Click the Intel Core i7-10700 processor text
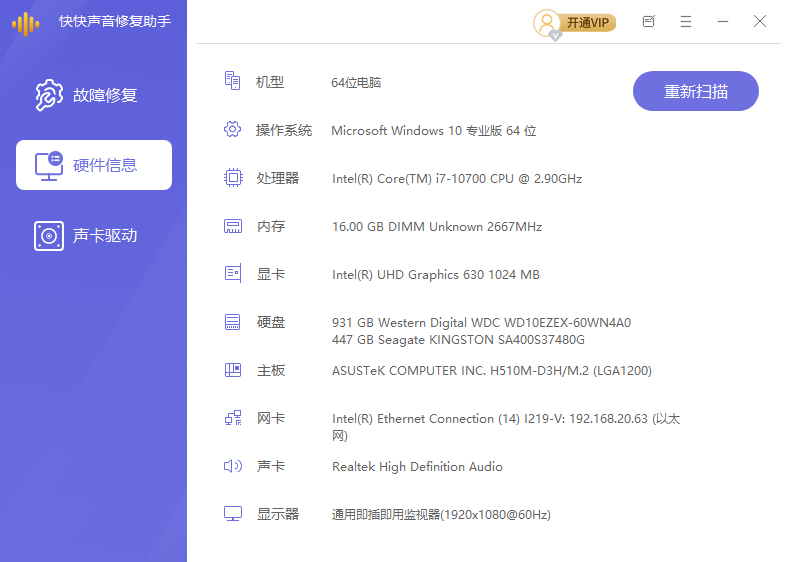The width and height of the screenshot is (790, 562). click(x=456, y=179)
